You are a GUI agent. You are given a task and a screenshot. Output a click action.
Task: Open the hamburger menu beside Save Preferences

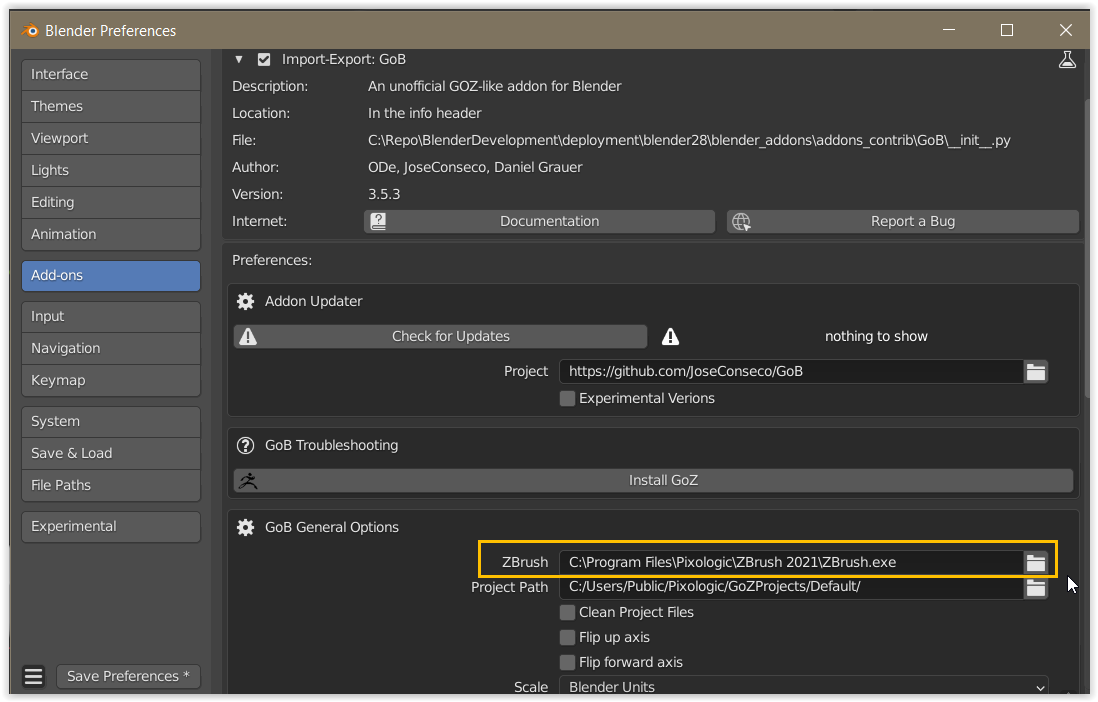[34, 677]
